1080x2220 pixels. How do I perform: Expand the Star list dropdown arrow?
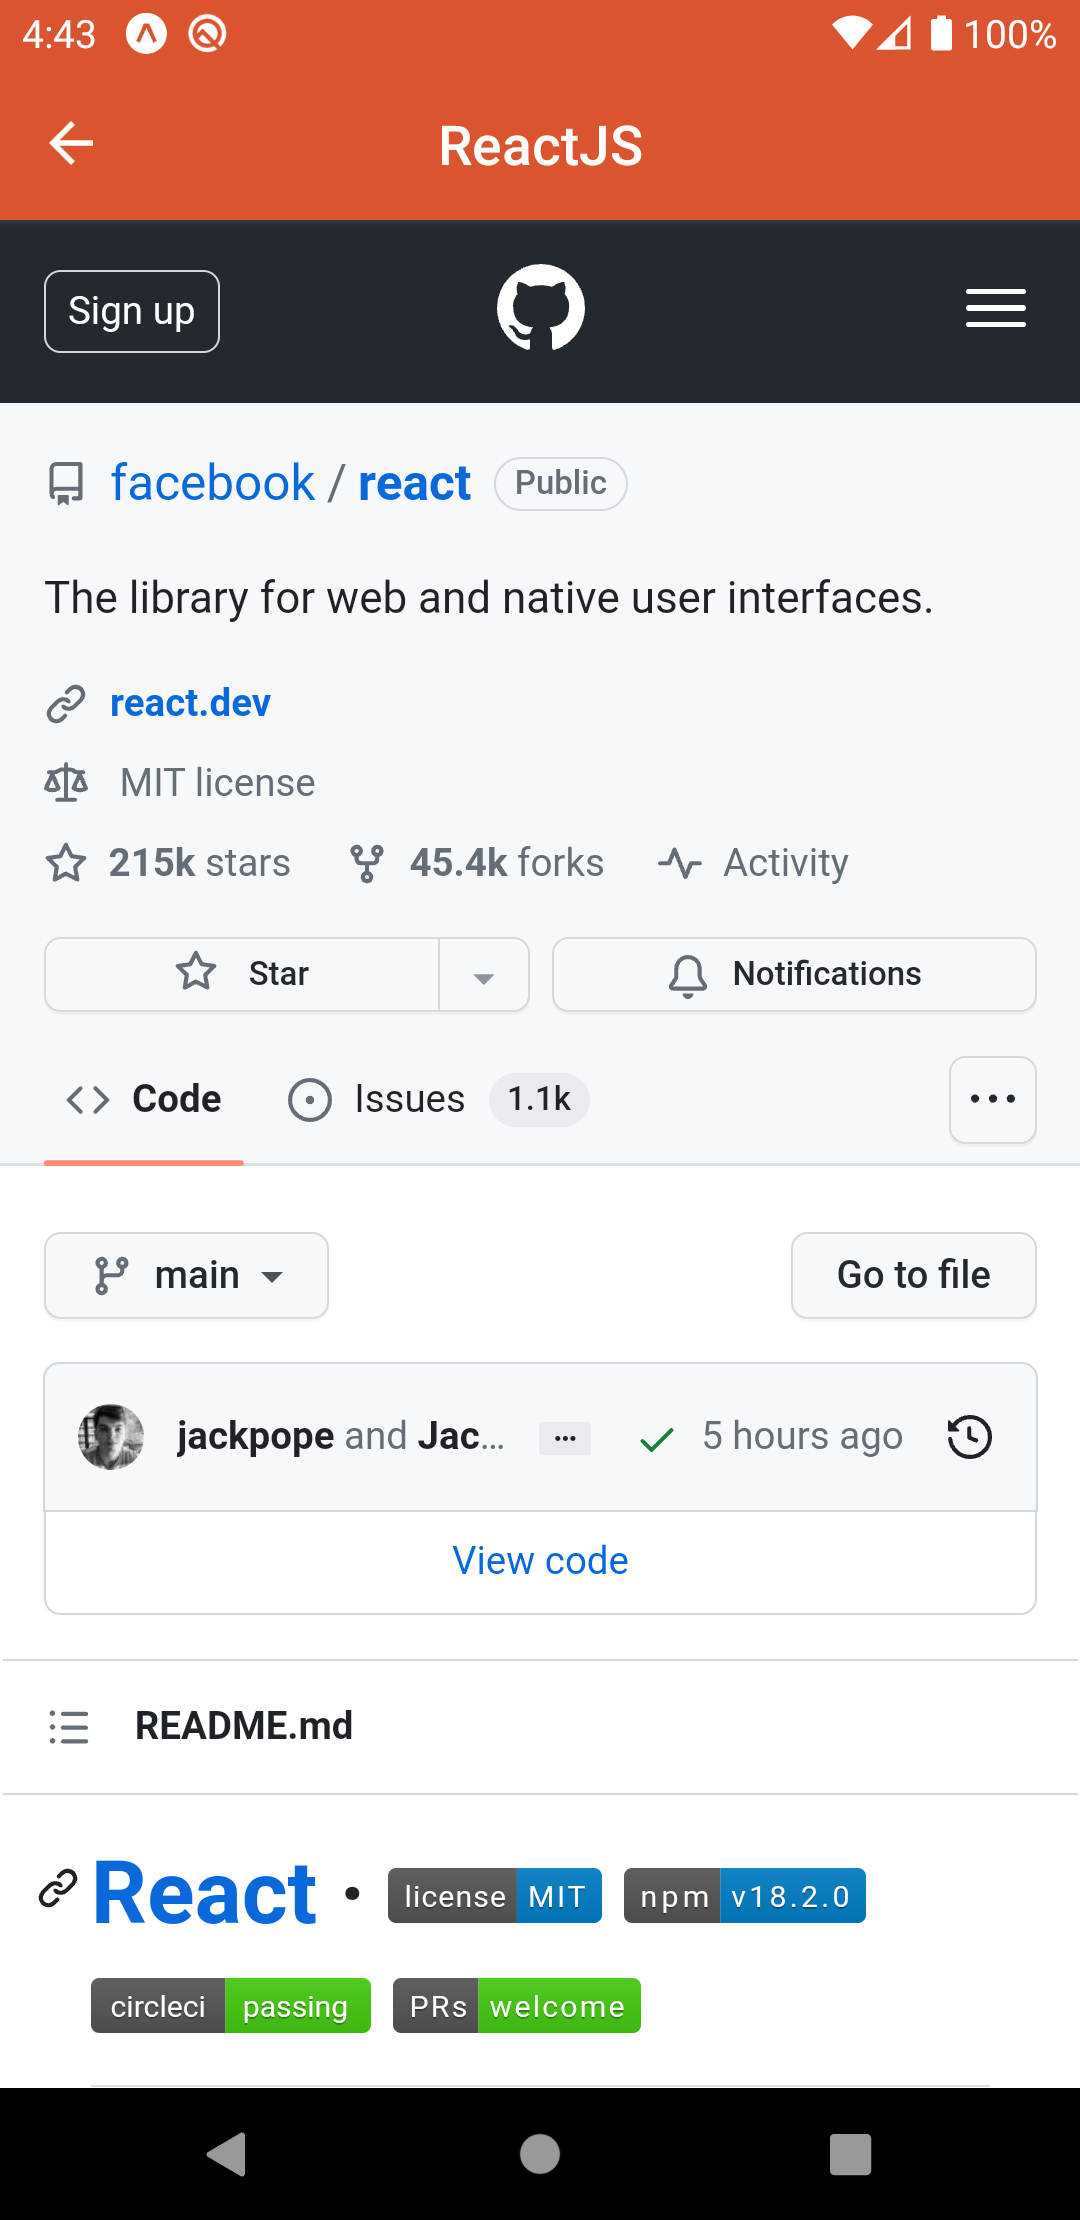[484, 975]
